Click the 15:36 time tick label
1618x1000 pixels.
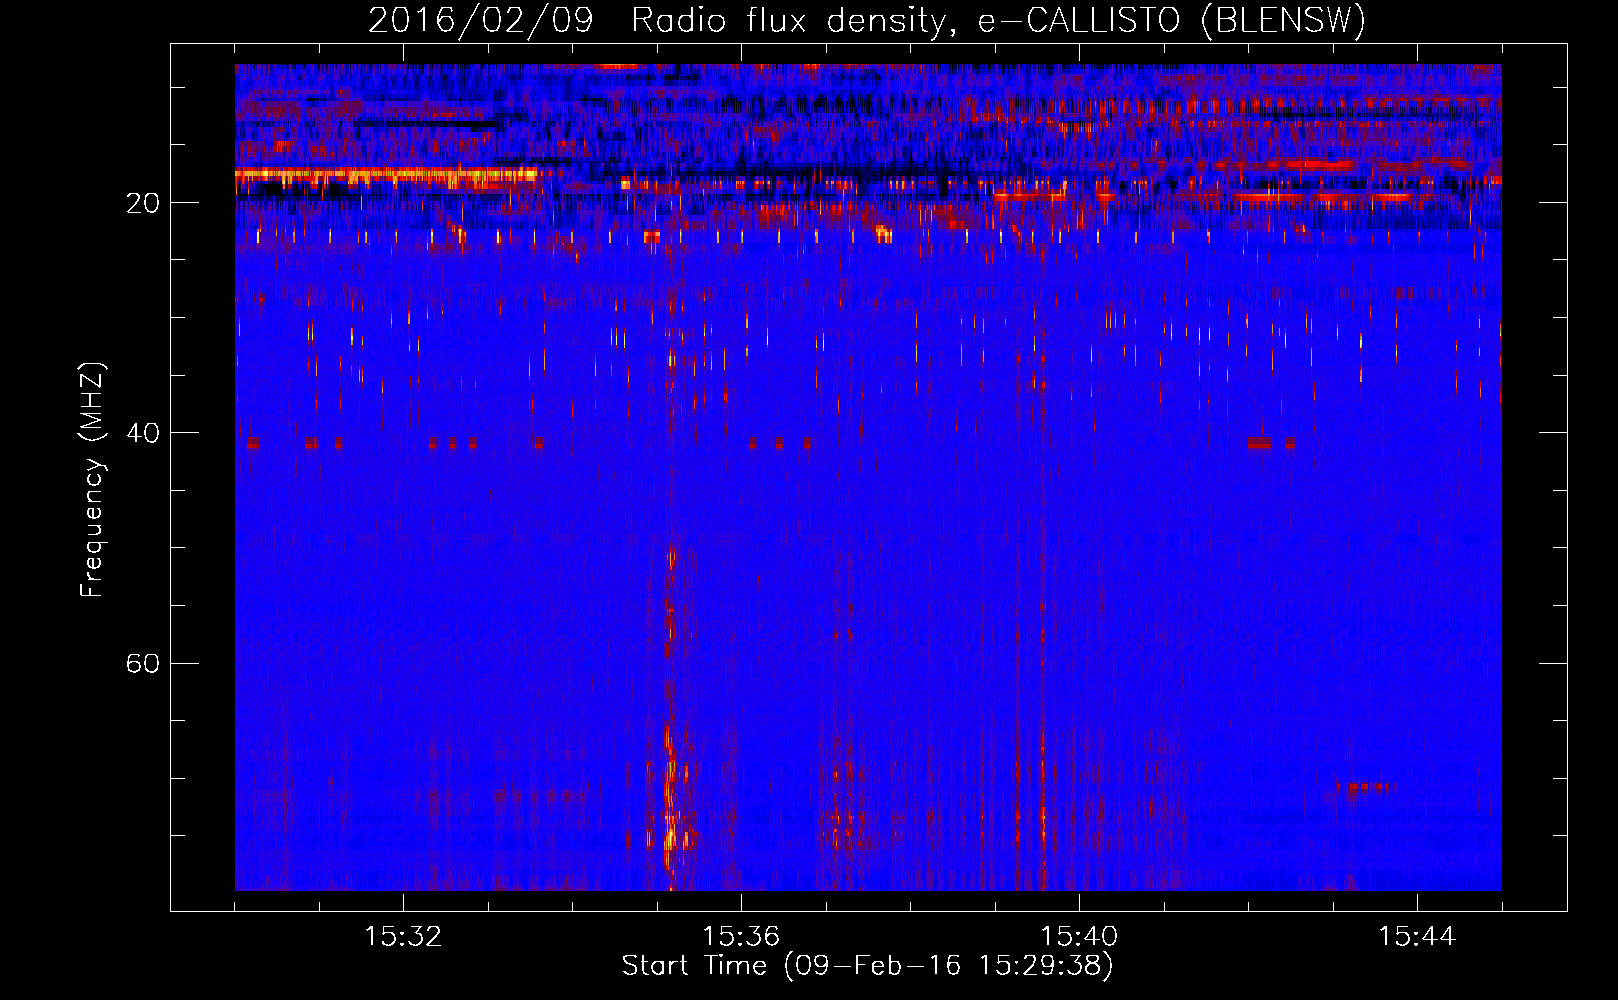(741, 937)
